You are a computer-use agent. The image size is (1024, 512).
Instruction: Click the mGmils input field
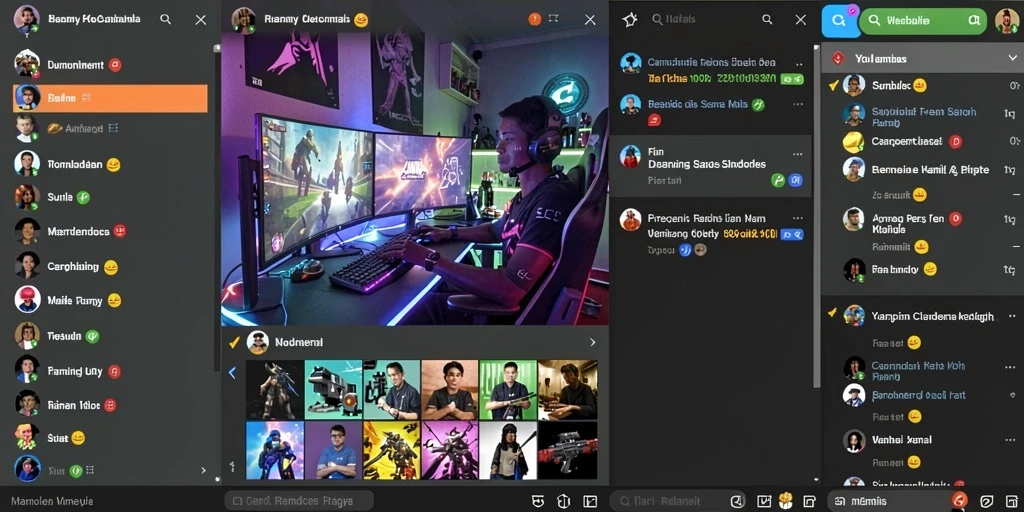click(898, 501)
